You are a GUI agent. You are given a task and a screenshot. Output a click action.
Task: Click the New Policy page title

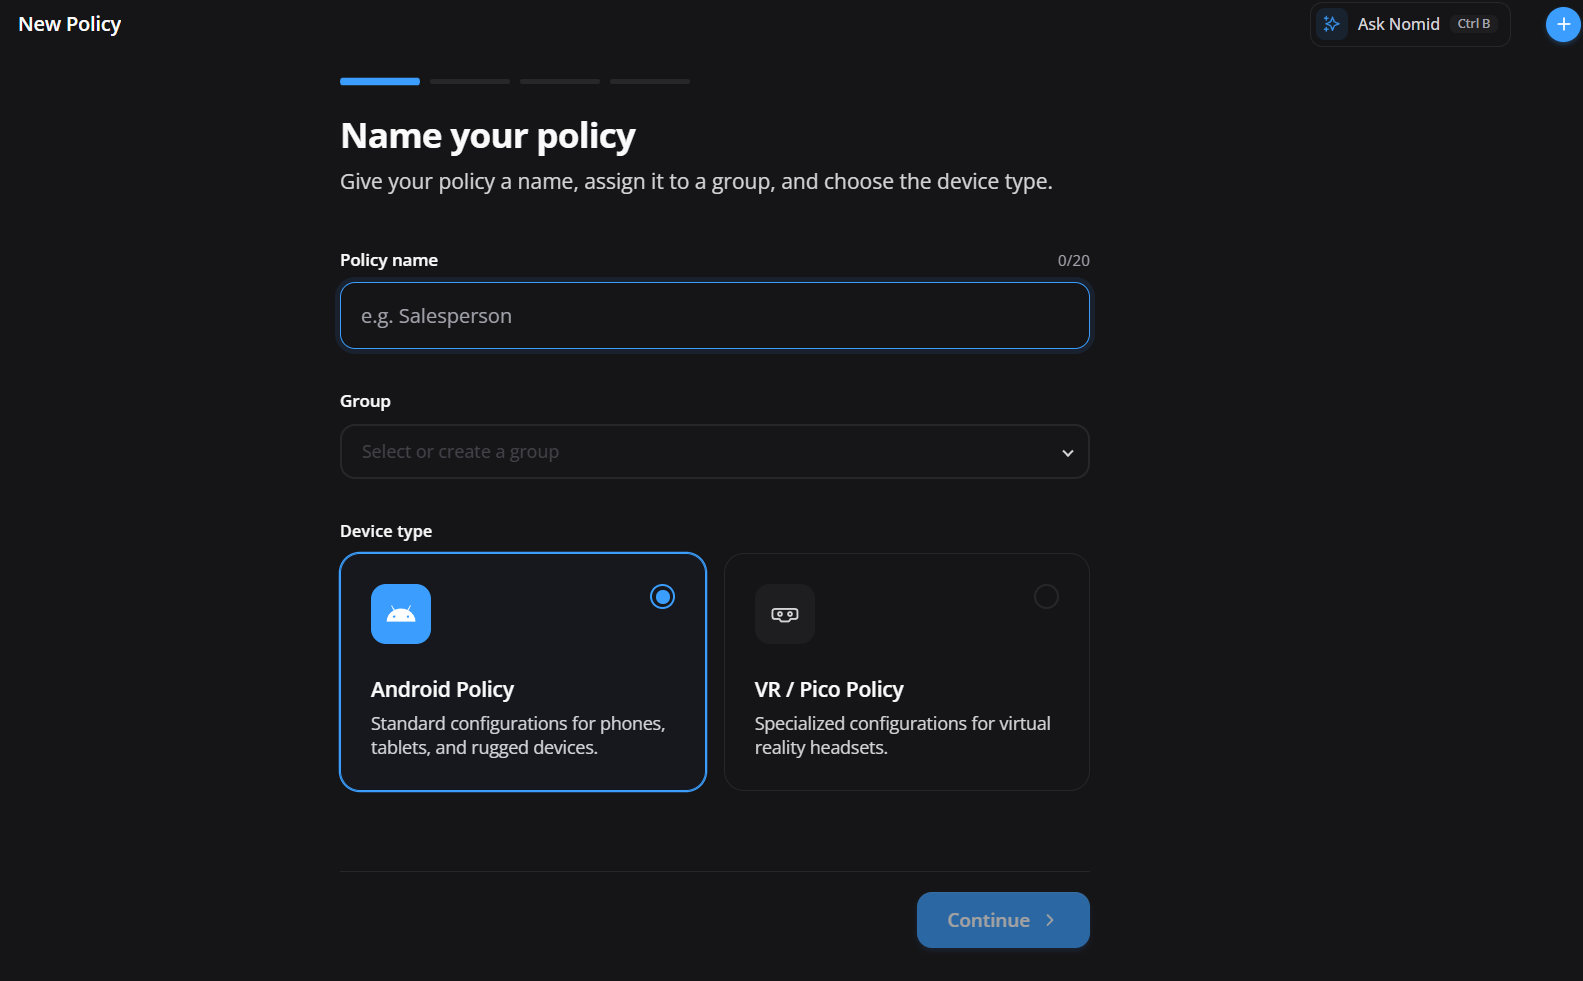70,24
